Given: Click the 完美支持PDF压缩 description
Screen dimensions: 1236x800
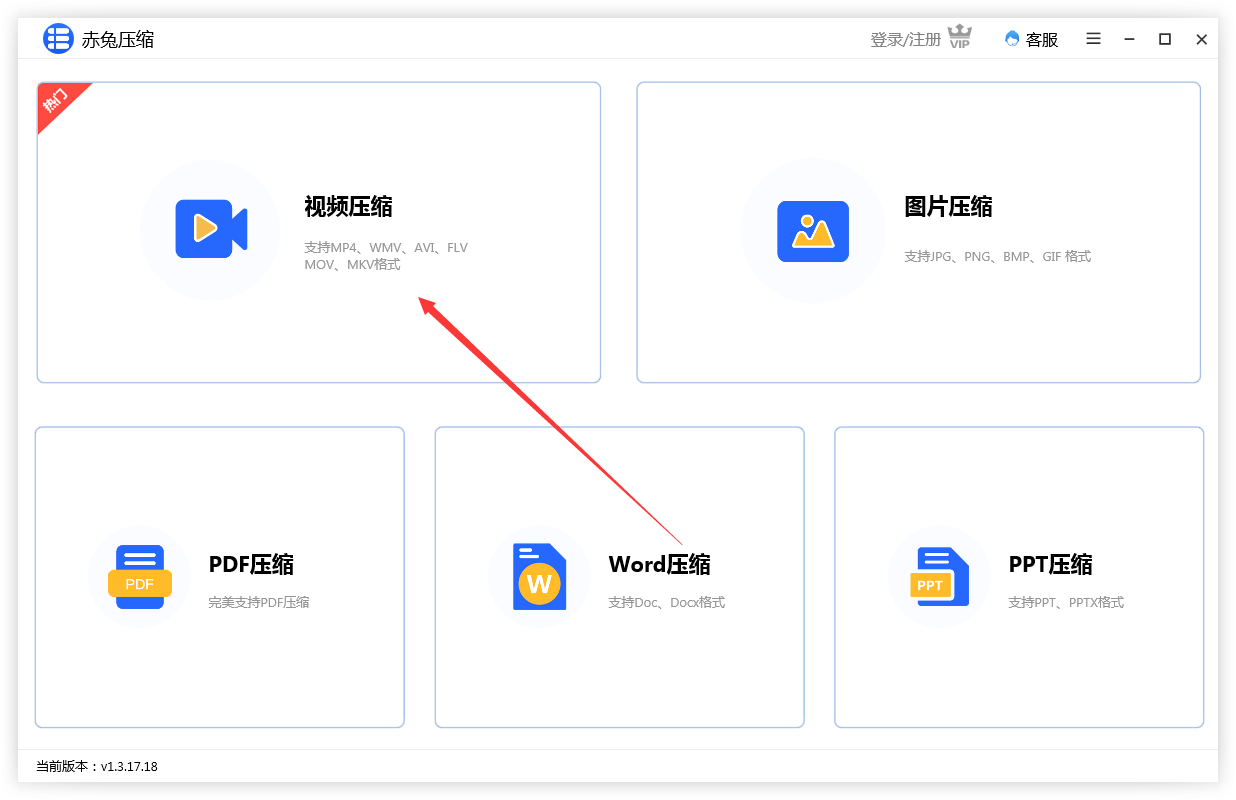Looking at the screenshot, I should pyautogui.click(x=258, y=603).
